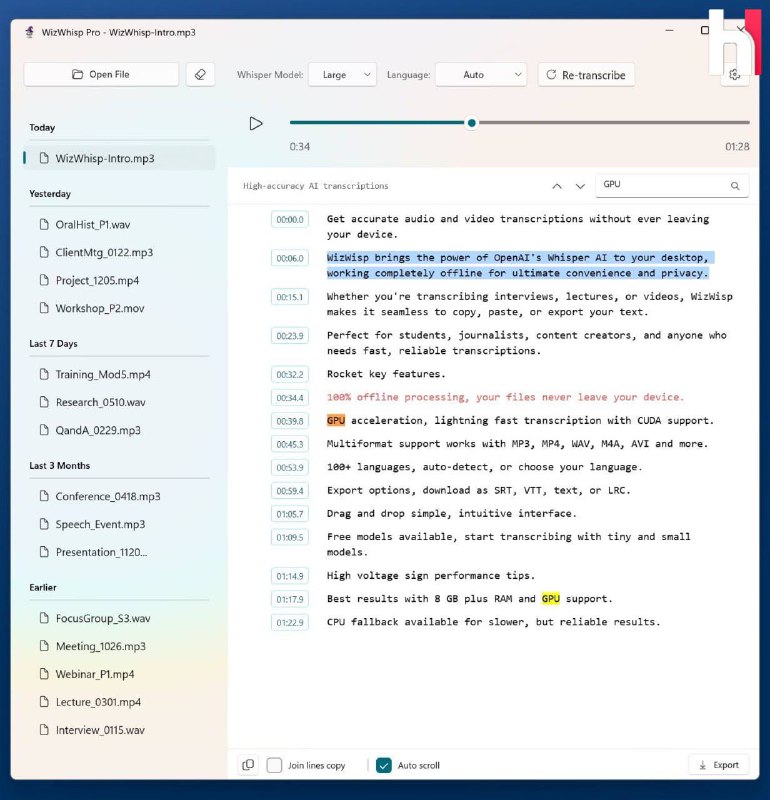Viewport: 770px width, 800px height.
Task: Enable the Join lines copy checkbox
Action: click(275, 765)
